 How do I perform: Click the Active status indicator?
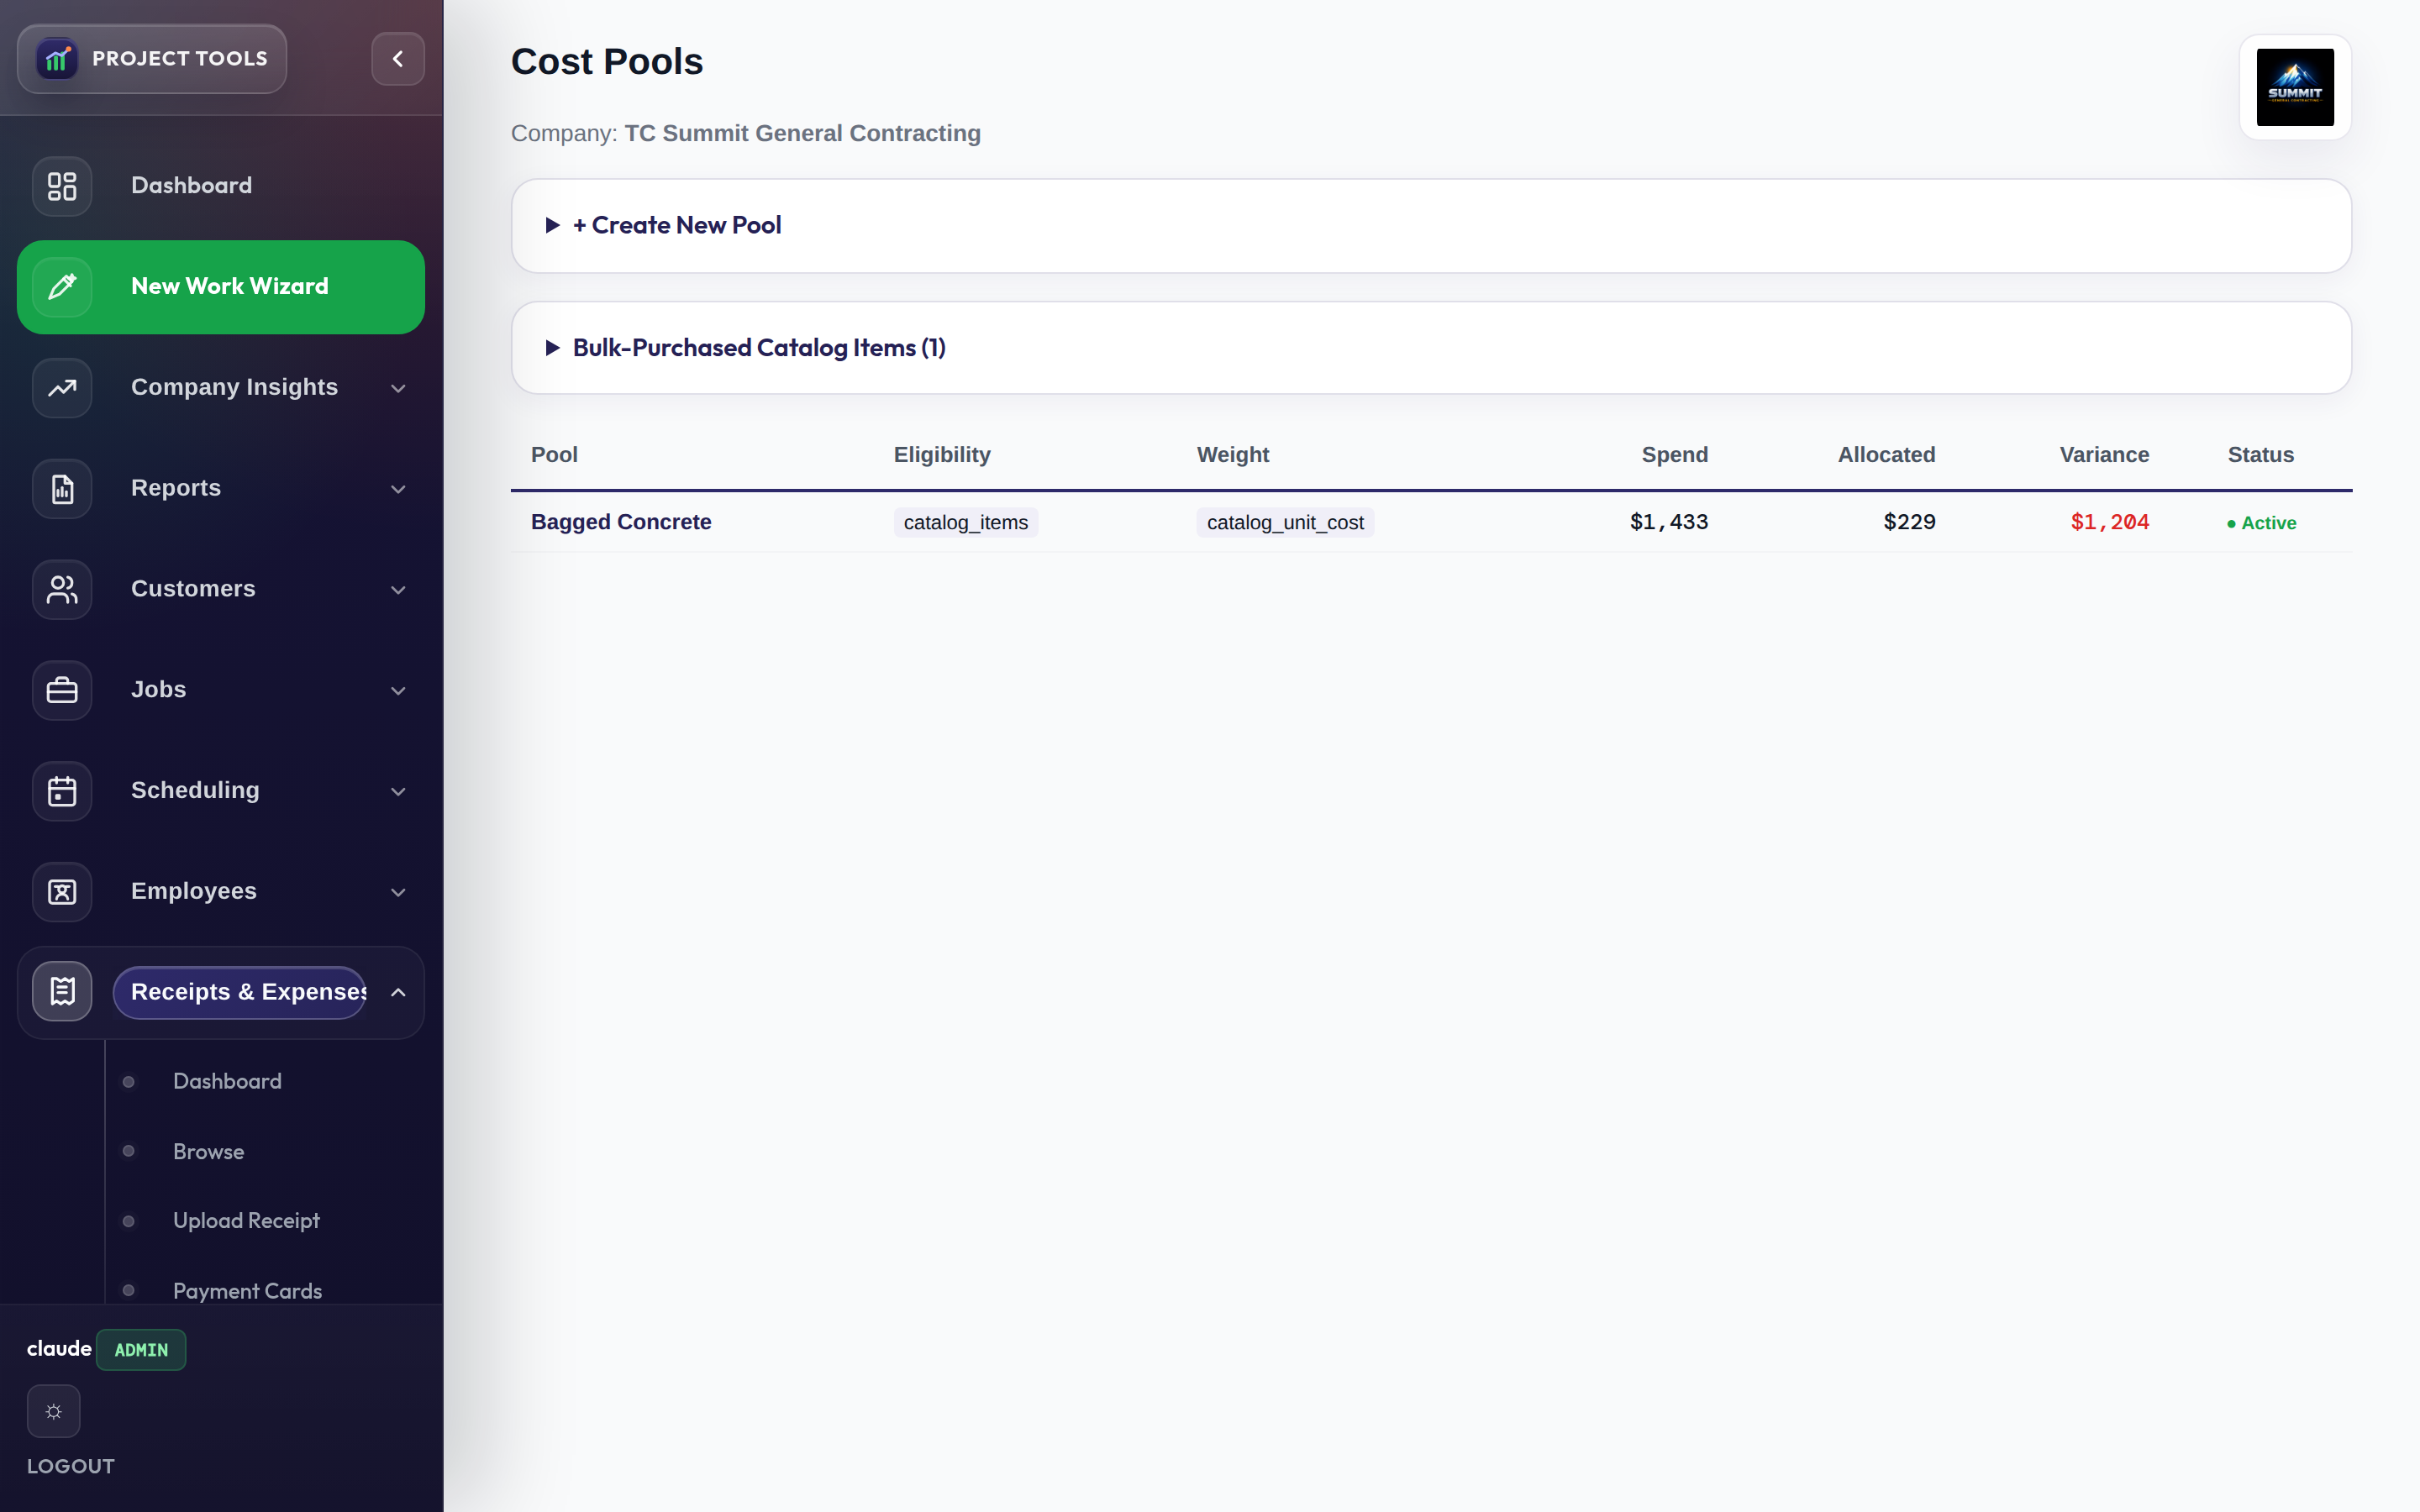coord(2261,523)
